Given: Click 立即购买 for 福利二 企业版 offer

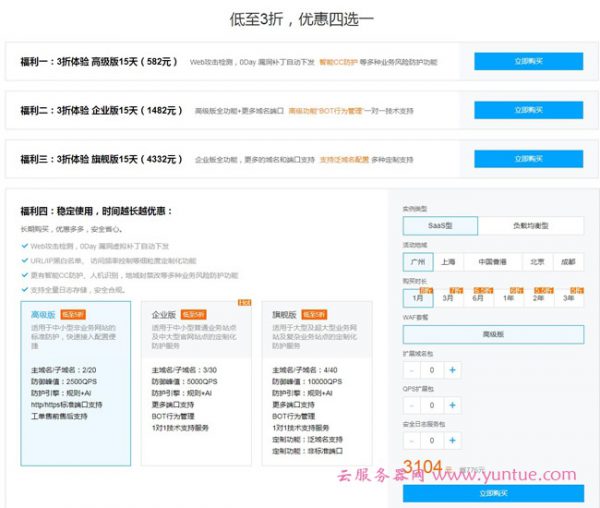Looking at the screenshot, I should 528,109.
